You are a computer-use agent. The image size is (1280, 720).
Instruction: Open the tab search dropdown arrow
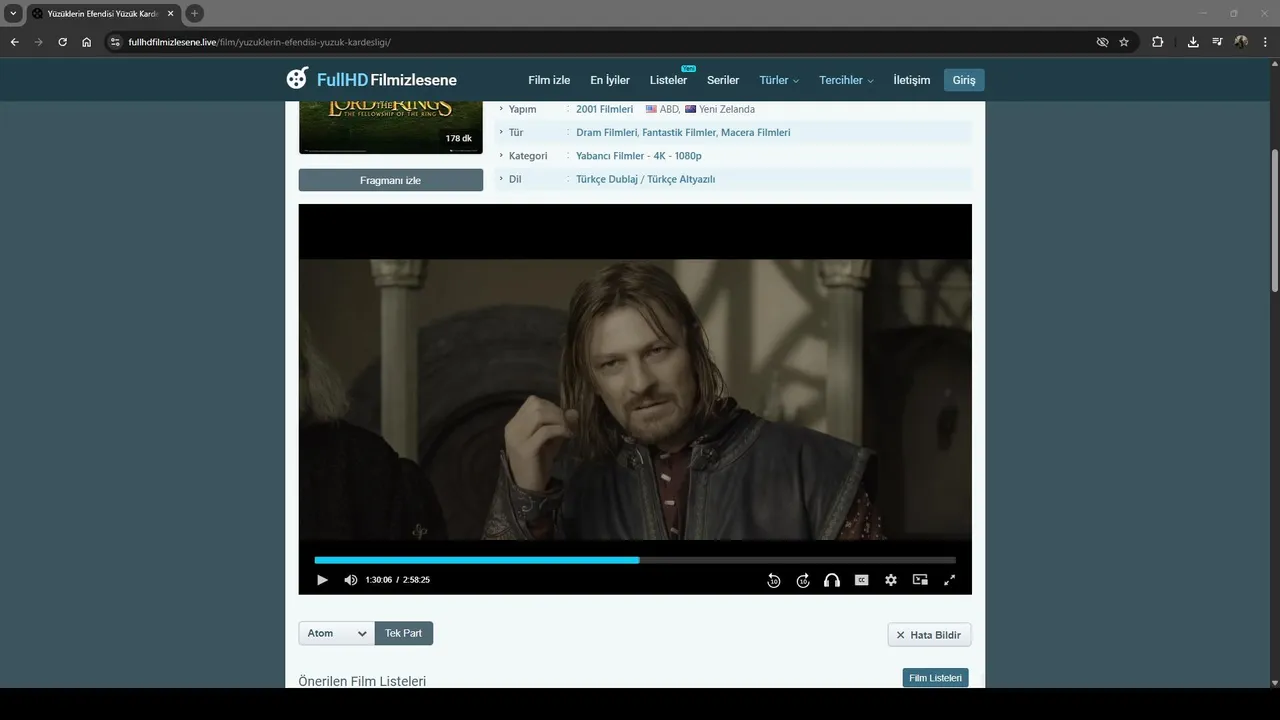pyautogui.click(x=13, y=13)
